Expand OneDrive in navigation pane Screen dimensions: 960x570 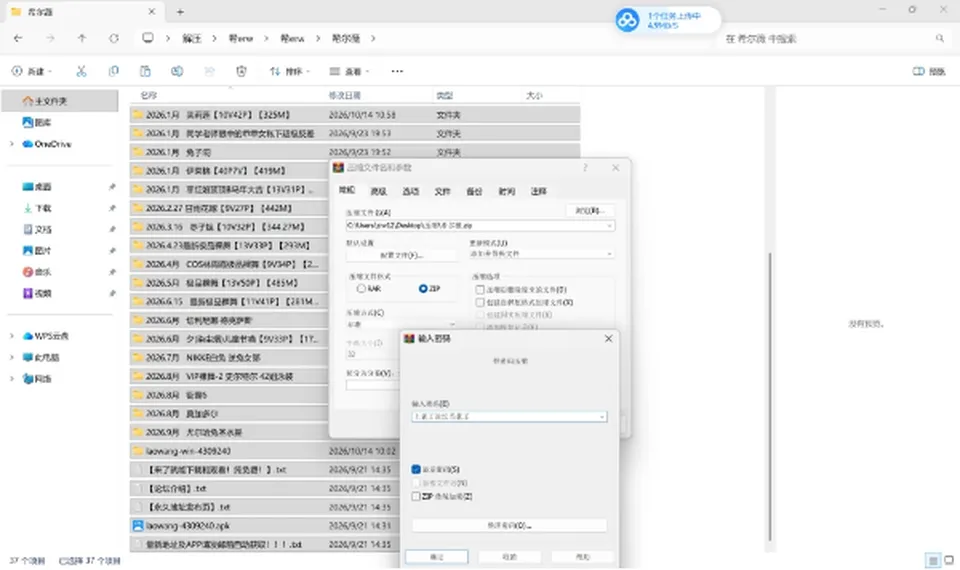[x=12, y=144]
